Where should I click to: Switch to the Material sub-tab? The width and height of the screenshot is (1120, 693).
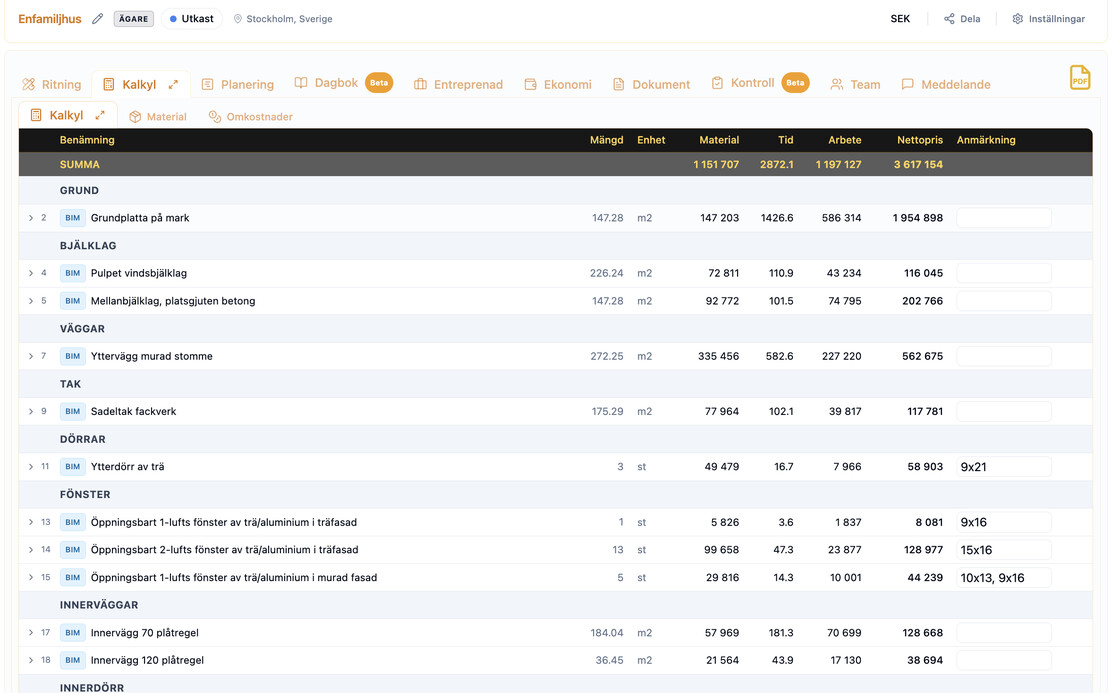coord(158,116)
